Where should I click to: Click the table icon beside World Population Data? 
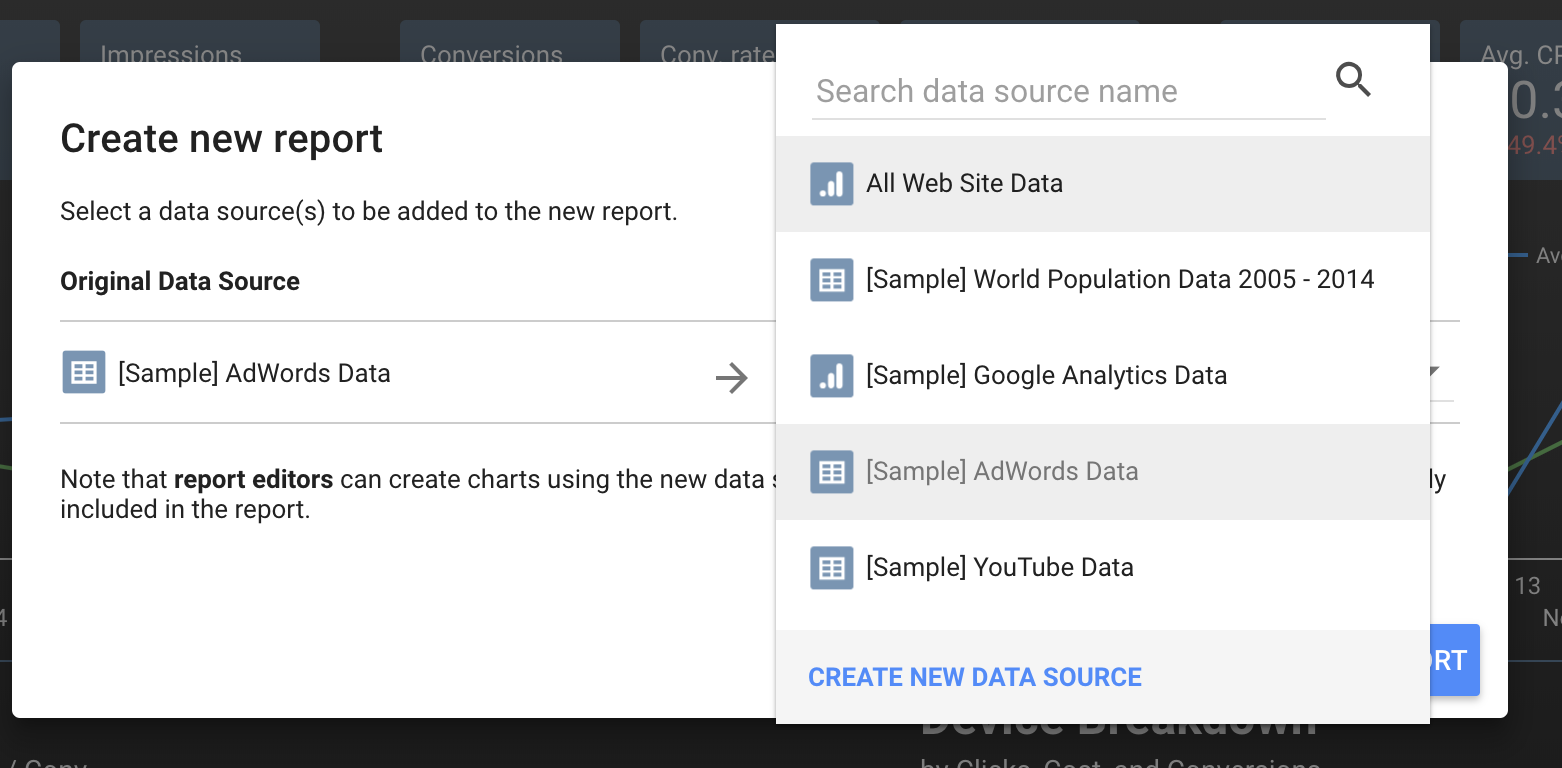click(831, 280)
